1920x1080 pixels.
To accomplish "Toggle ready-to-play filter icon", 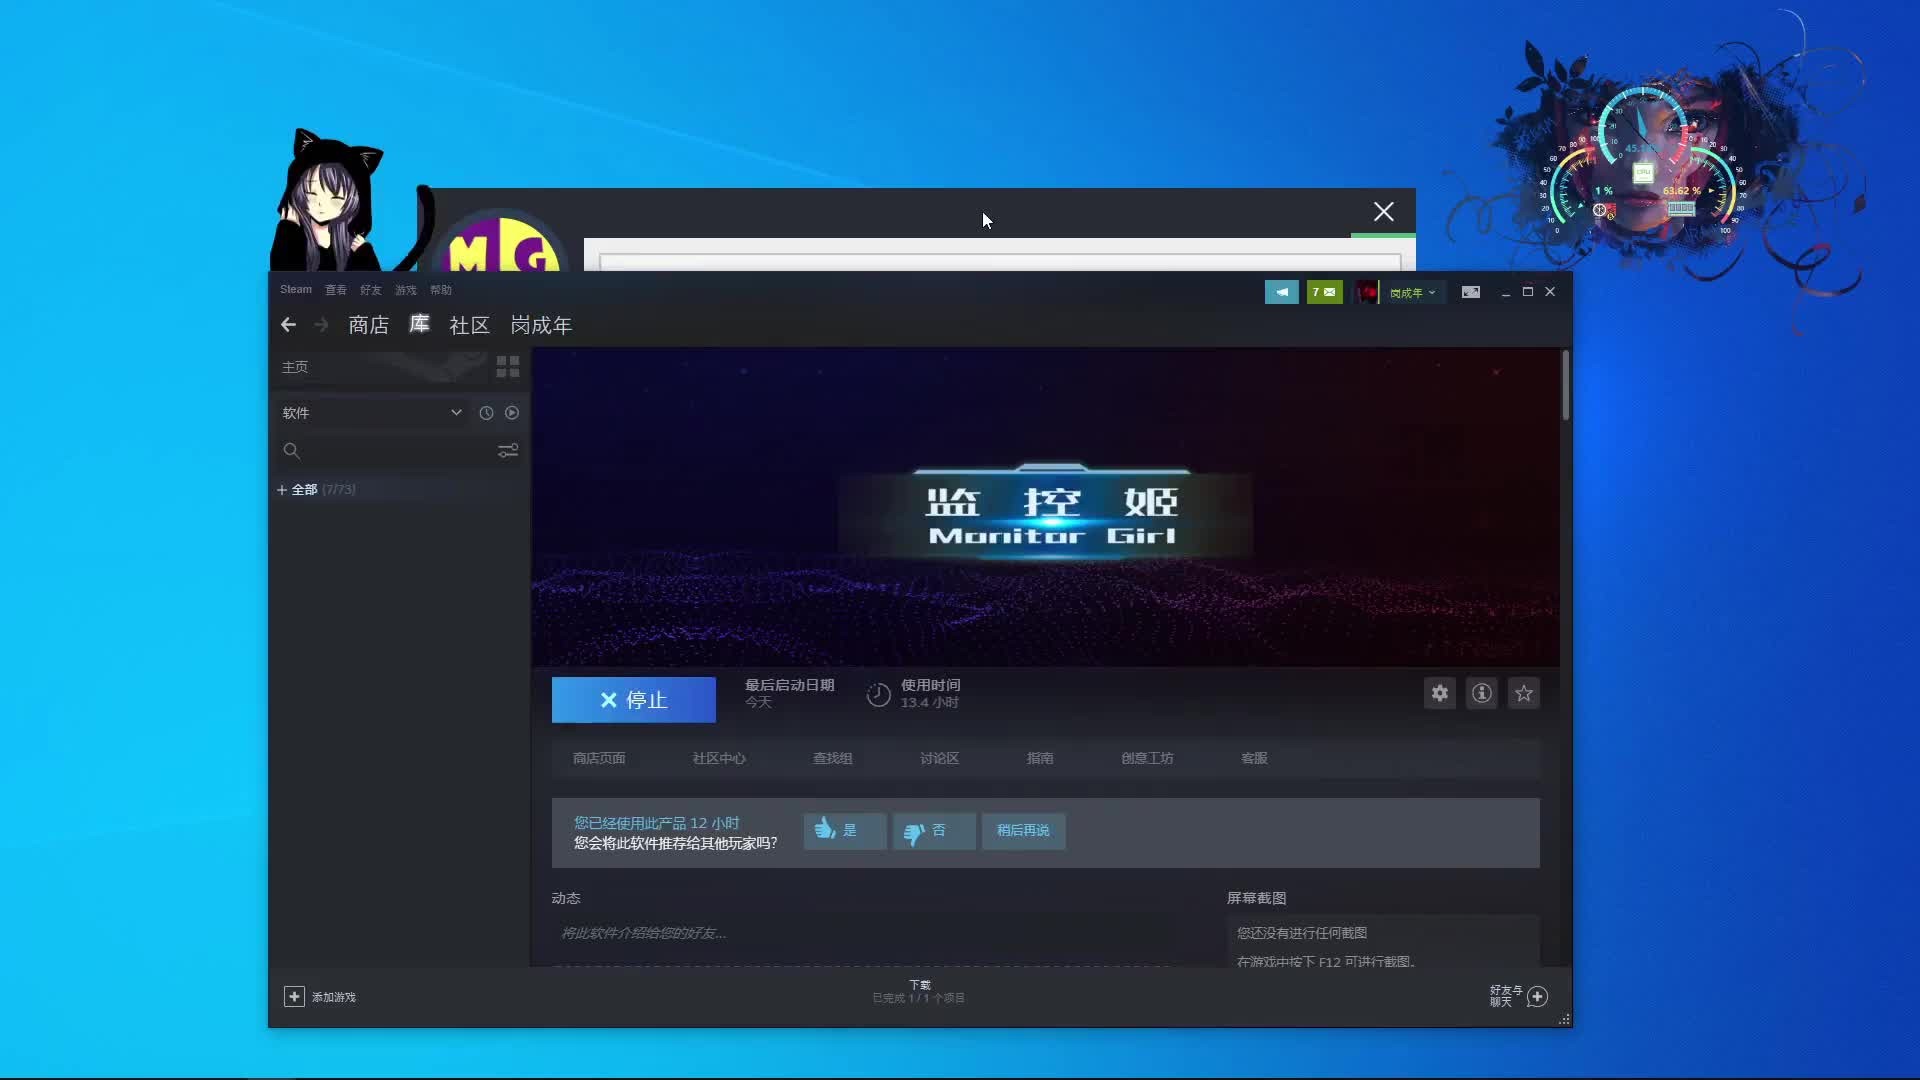I will point(512,413).
